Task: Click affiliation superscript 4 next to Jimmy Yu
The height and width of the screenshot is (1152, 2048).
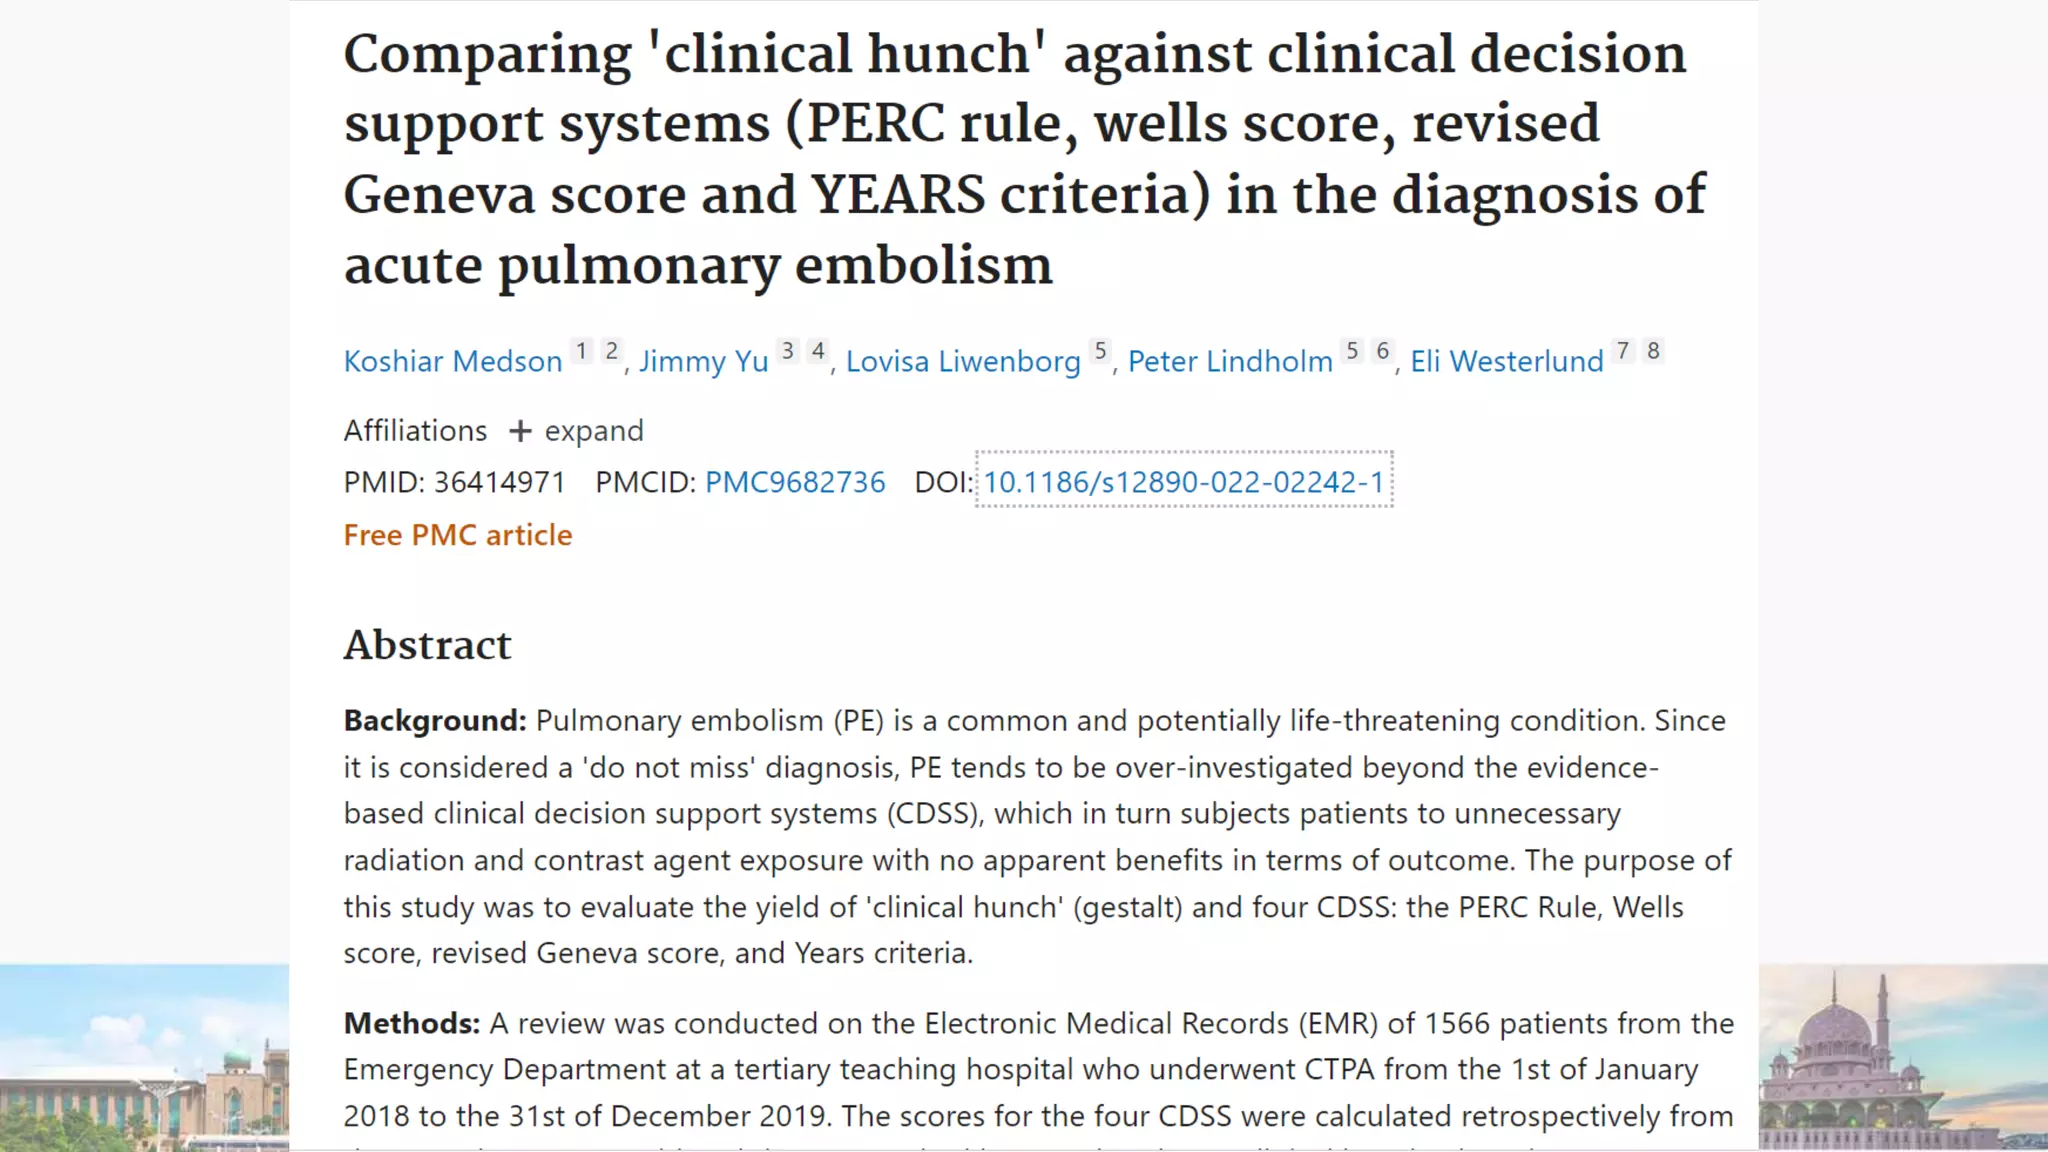Action: 818,351
